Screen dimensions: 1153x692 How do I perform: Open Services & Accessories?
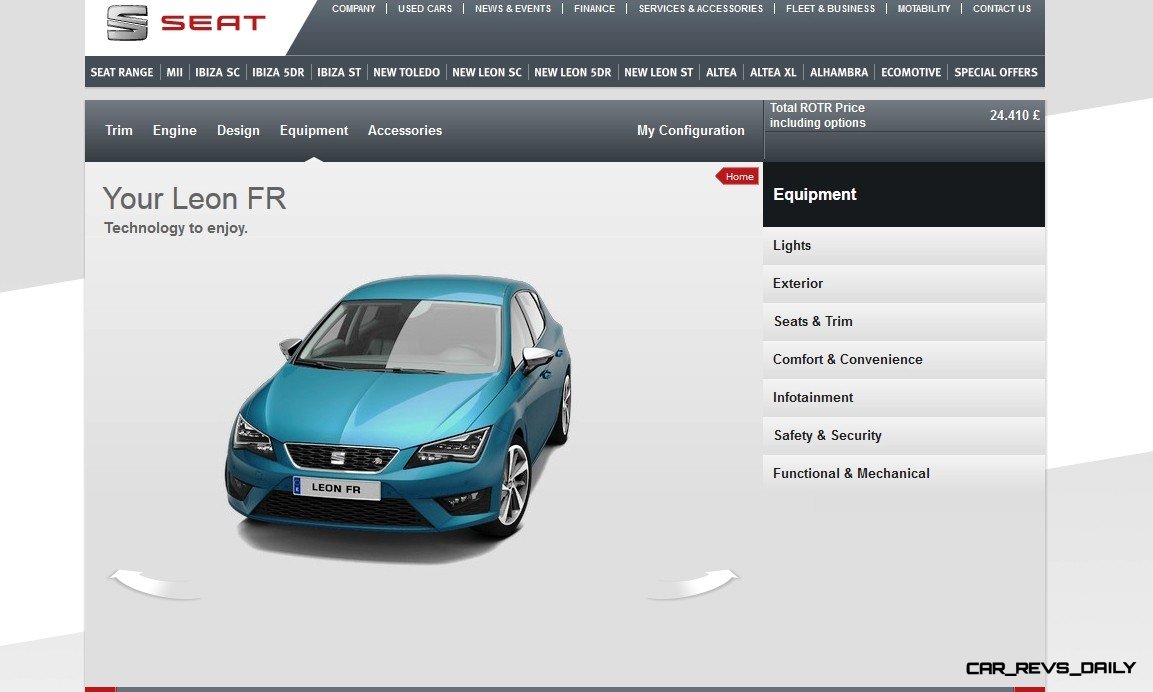point(701,9)
